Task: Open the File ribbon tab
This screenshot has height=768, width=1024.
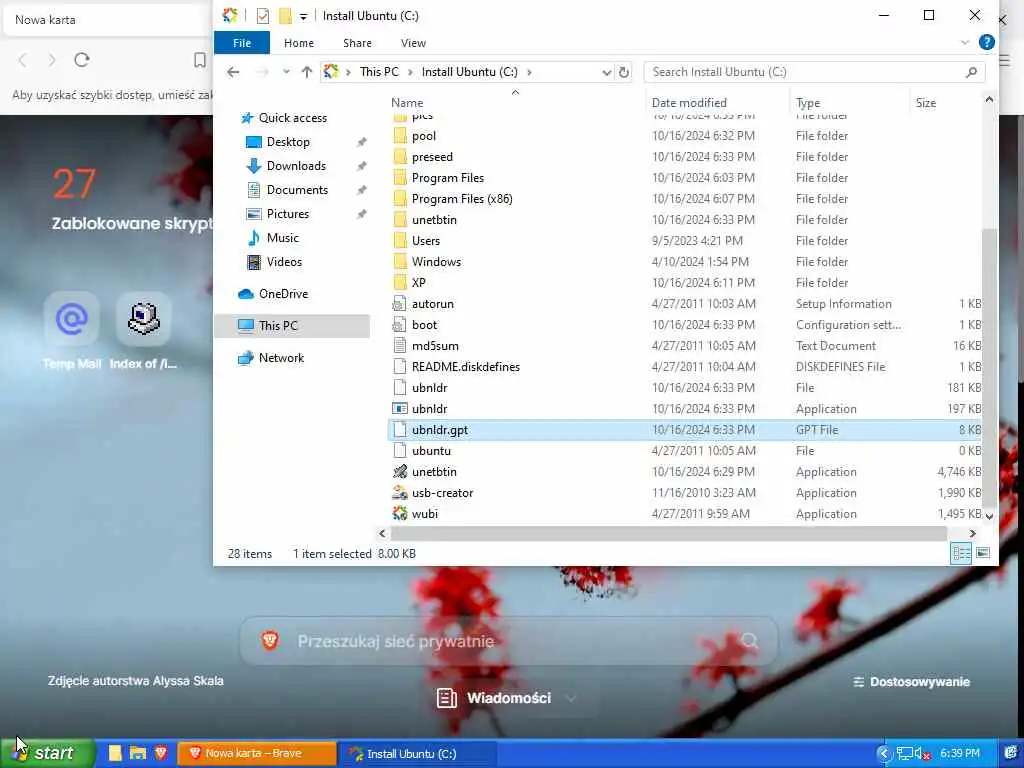Action: (242, 43)
